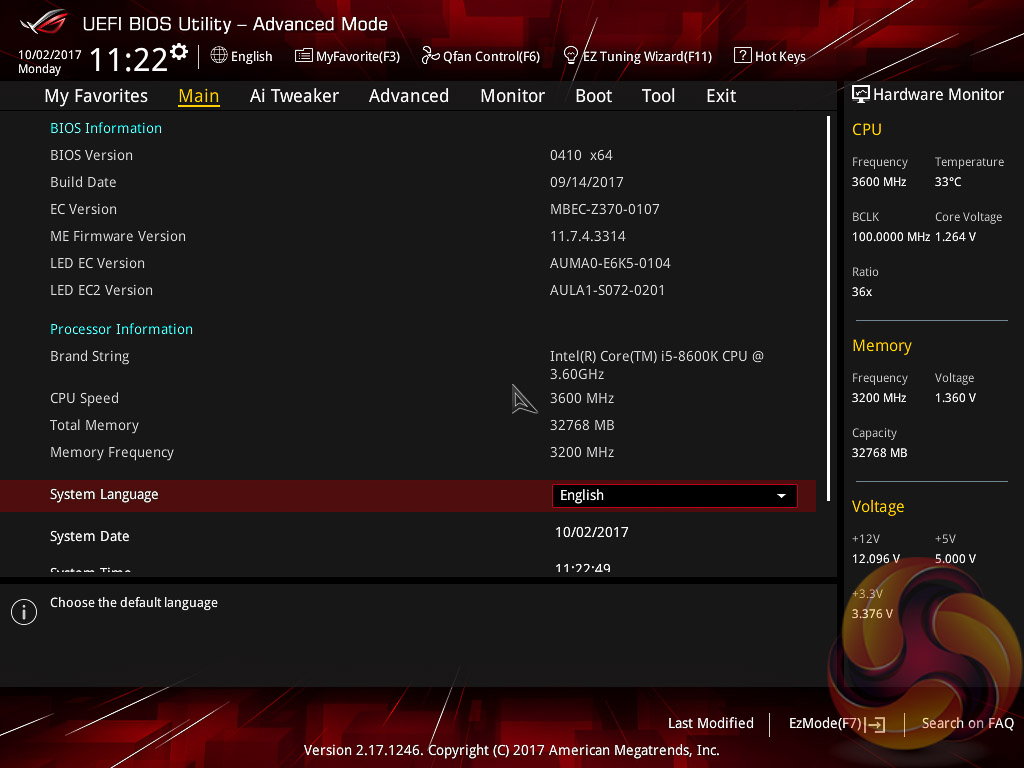Click the Processor Information section heading

pos(121,329)
